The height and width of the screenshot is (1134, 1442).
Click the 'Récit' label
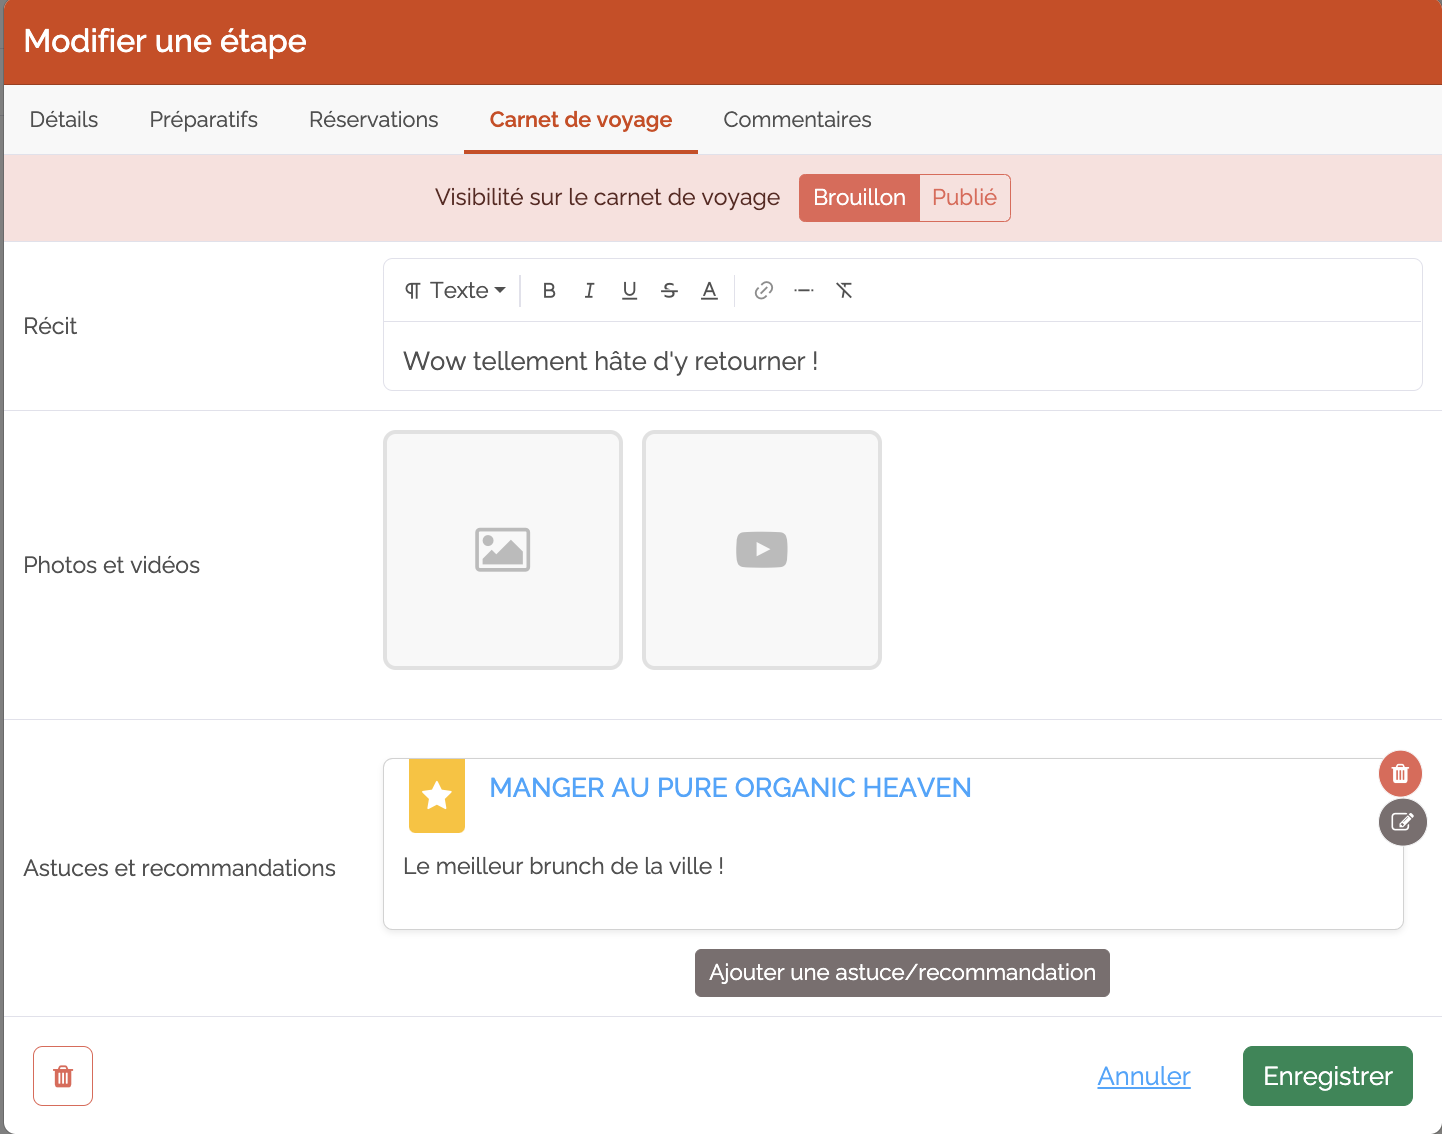coord(50,326)
